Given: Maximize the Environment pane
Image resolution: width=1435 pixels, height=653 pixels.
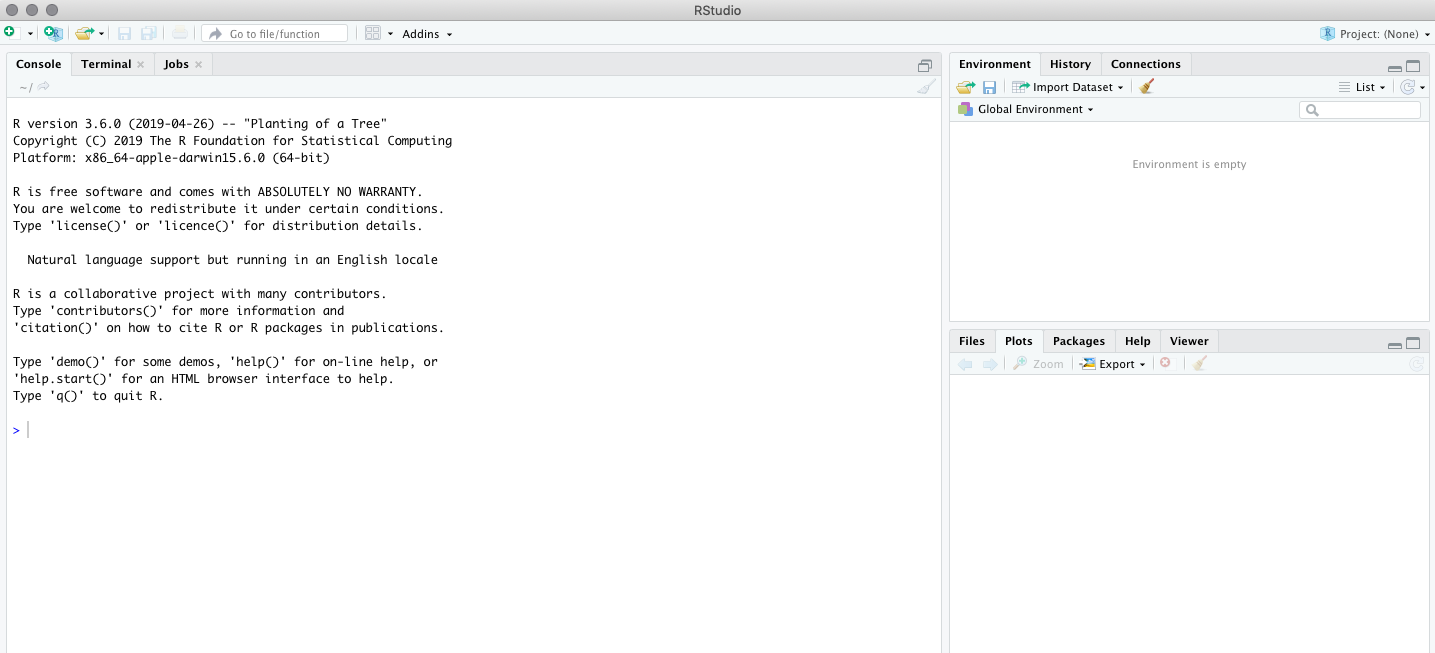Looking at the screenshot, I should coord(1413,65).
